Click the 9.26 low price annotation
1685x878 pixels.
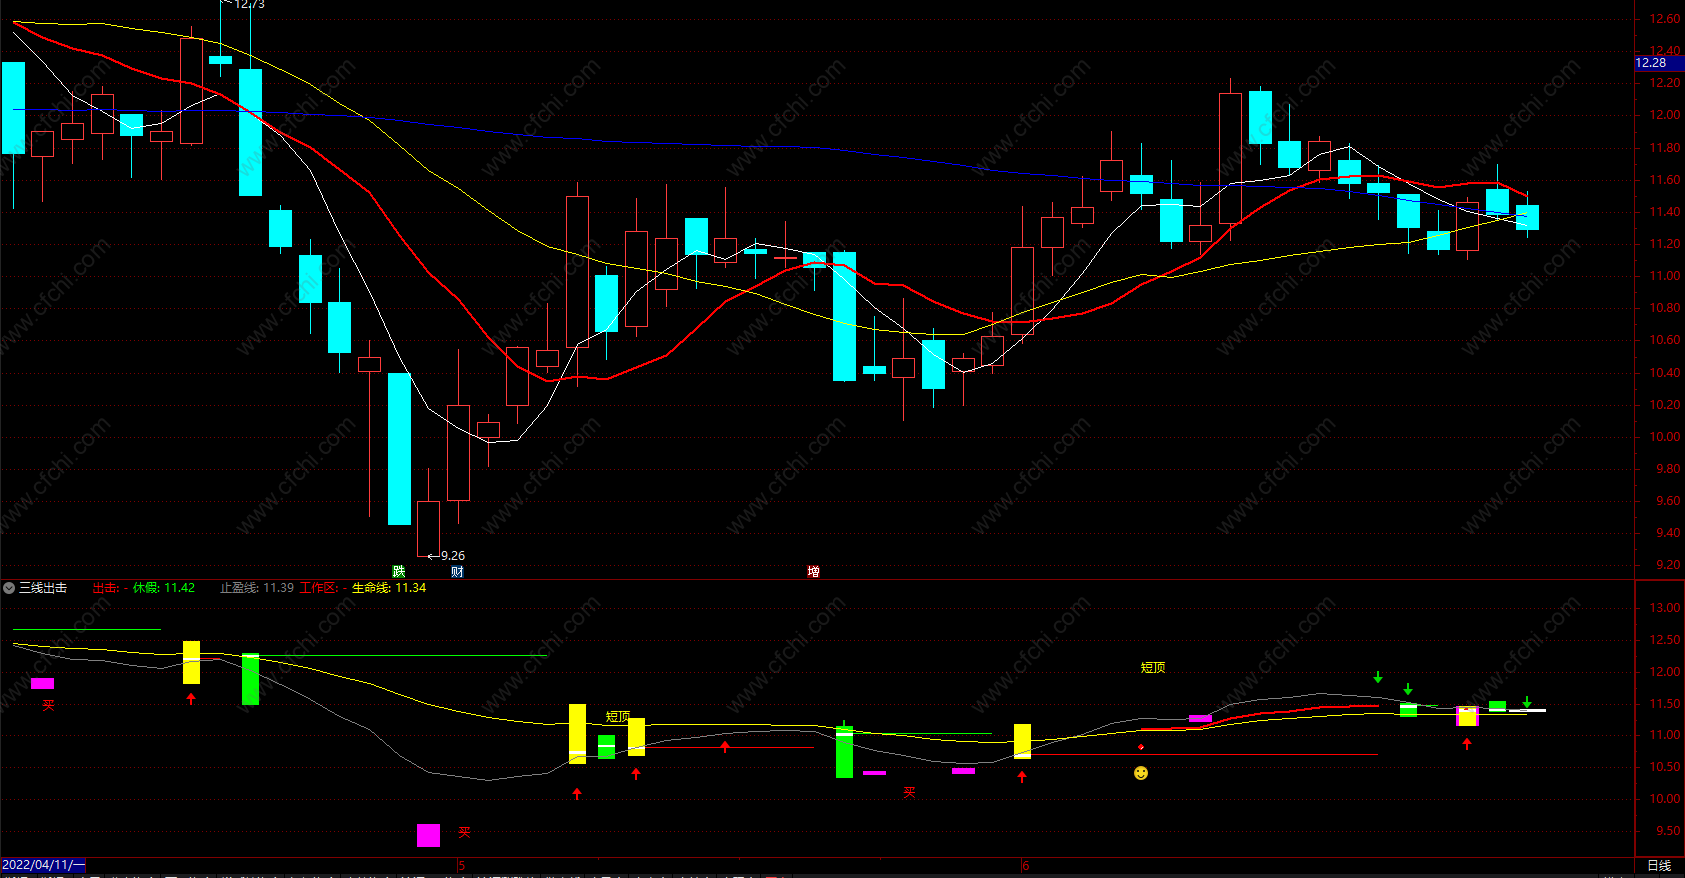point(452,556)
